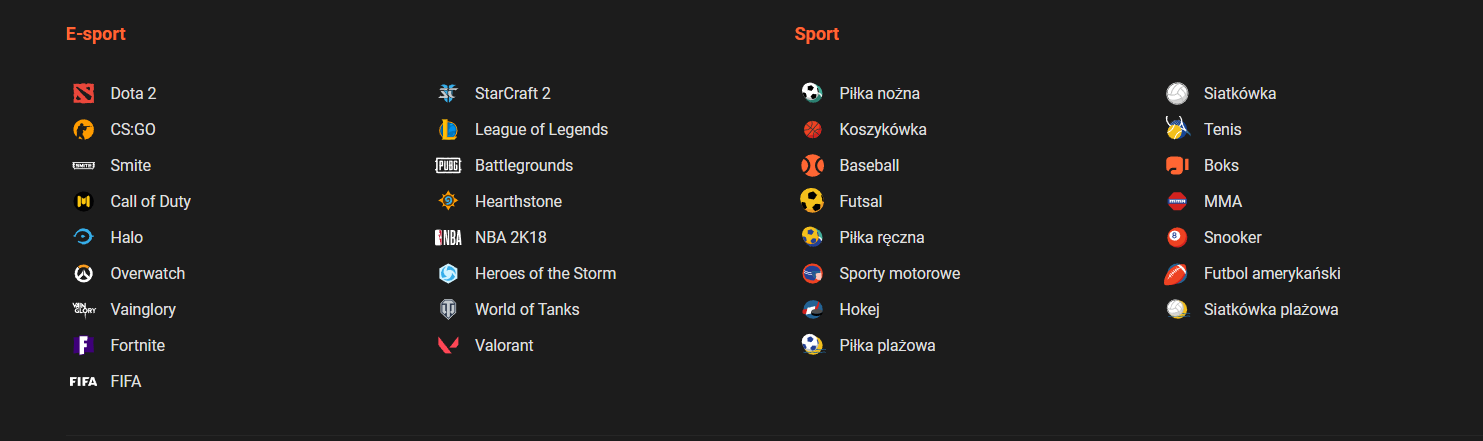Click the Snooker red ball icon
Viewport: 1483px width, 441px height.
1177,237
